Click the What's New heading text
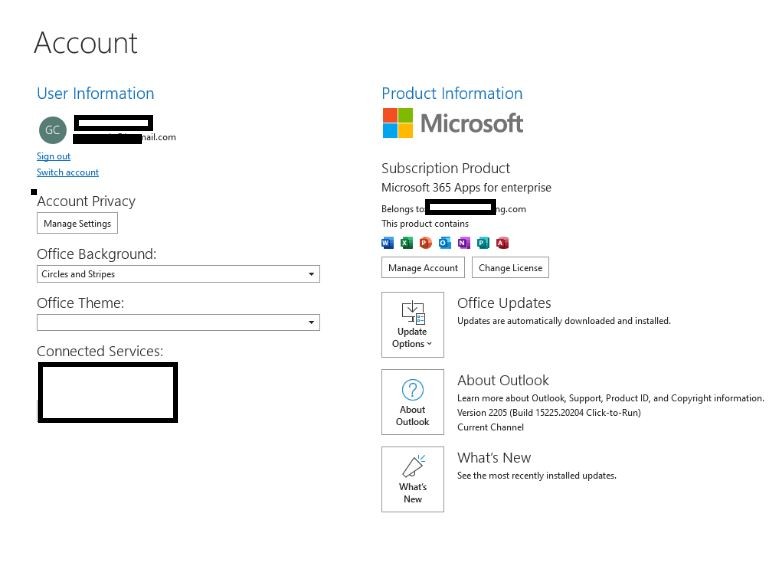Screen dimensions: 772x574 494,458
